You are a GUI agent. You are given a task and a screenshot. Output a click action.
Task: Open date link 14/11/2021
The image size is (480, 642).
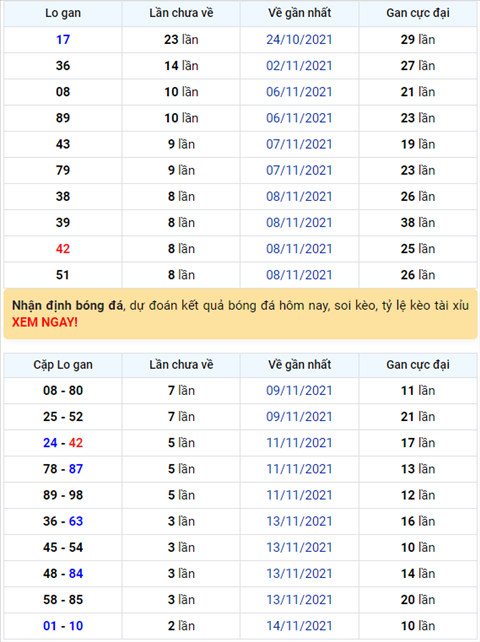pos(299,626)
